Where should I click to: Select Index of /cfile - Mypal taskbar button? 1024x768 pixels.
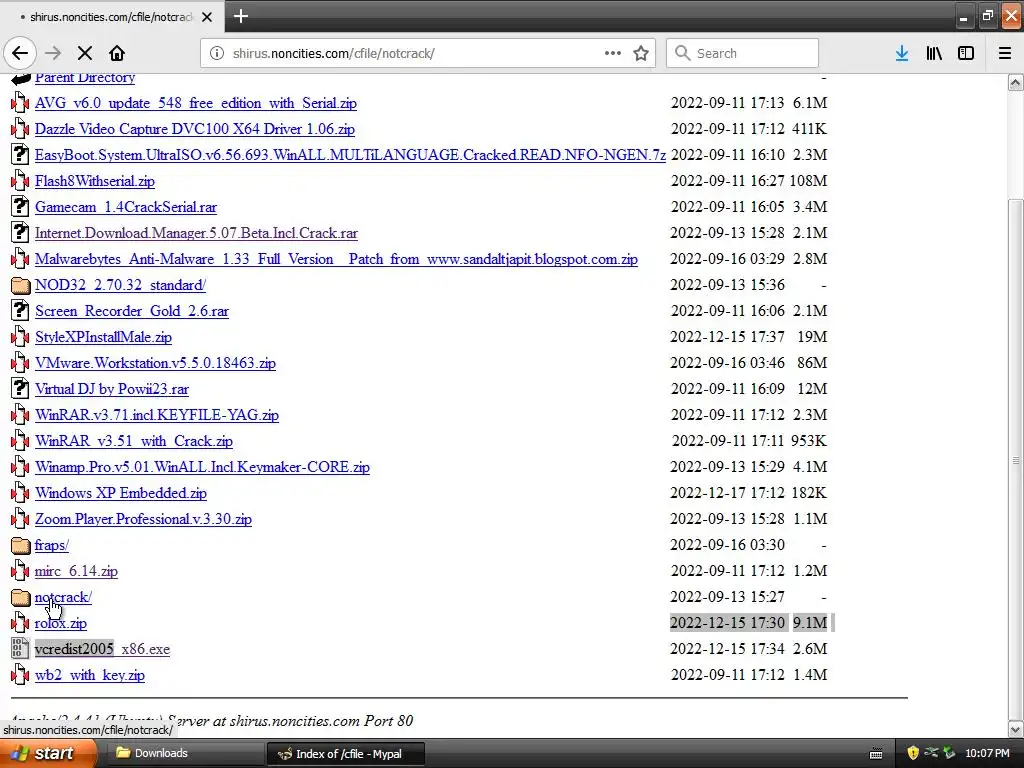(346, 754)
